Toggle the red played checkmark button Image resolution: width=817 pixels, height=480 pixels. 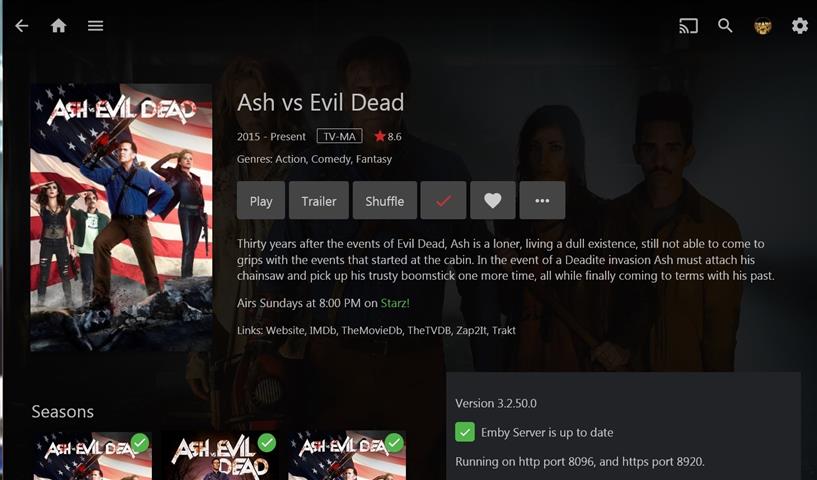tap(443, 201)
